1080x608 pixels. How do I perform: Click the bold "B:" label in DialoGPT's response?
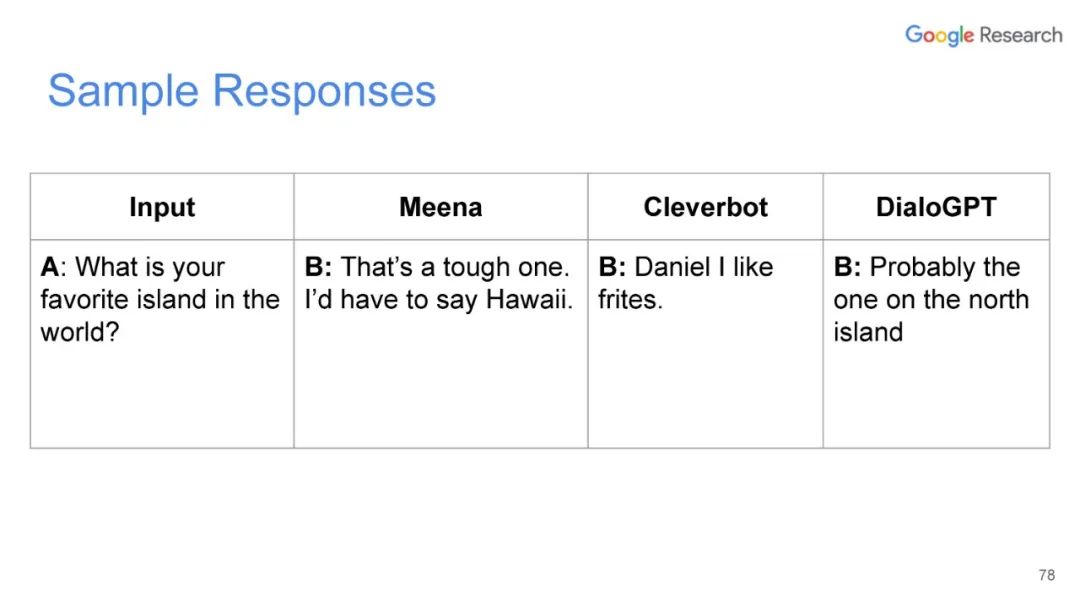pos(847,267)
